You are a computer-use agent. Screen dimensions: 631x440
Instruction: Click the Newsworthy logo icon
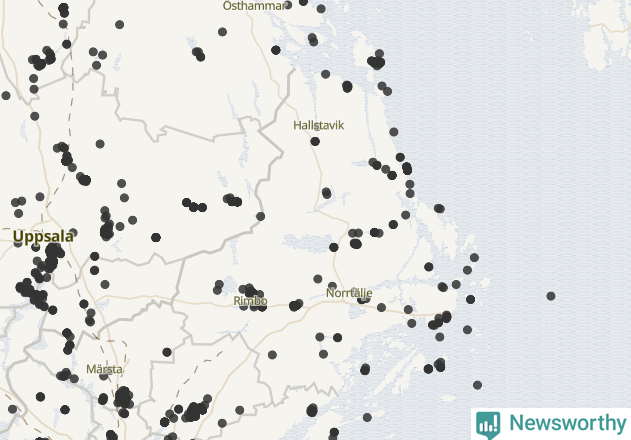point(488,425)
